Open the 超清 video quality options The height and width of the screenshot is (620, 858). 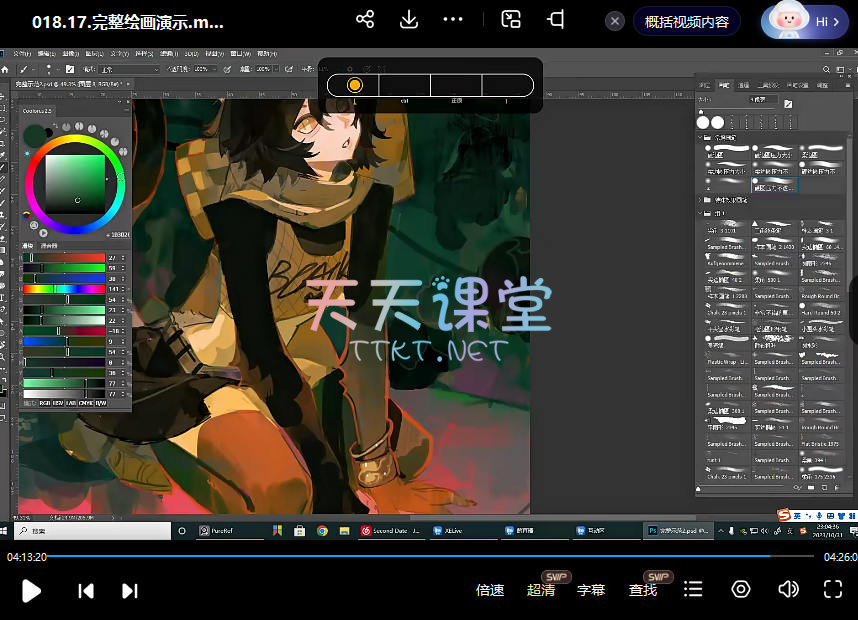[541, 590]
